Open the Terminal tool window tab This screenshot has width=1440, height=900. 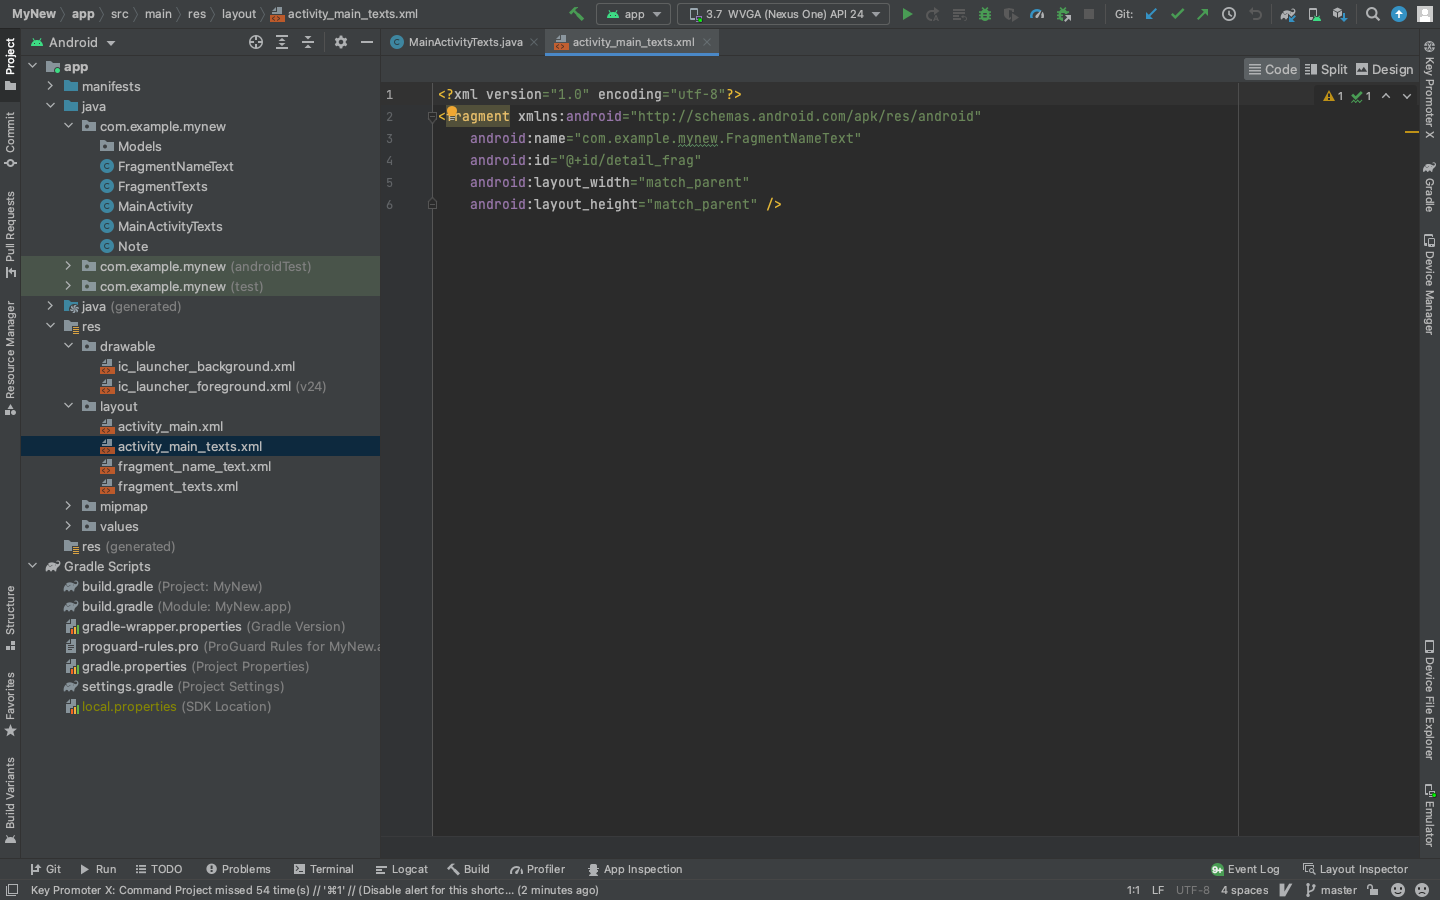pyautogui.click(x=324, y=869)
